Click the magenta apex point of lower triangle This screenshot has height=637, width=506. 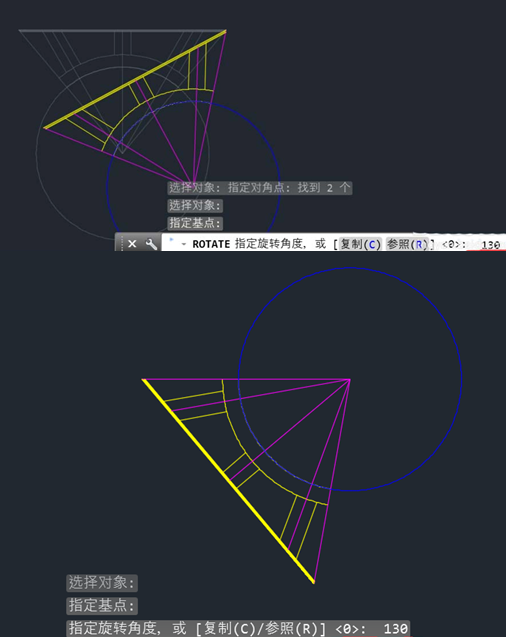(x=349, y=380)
